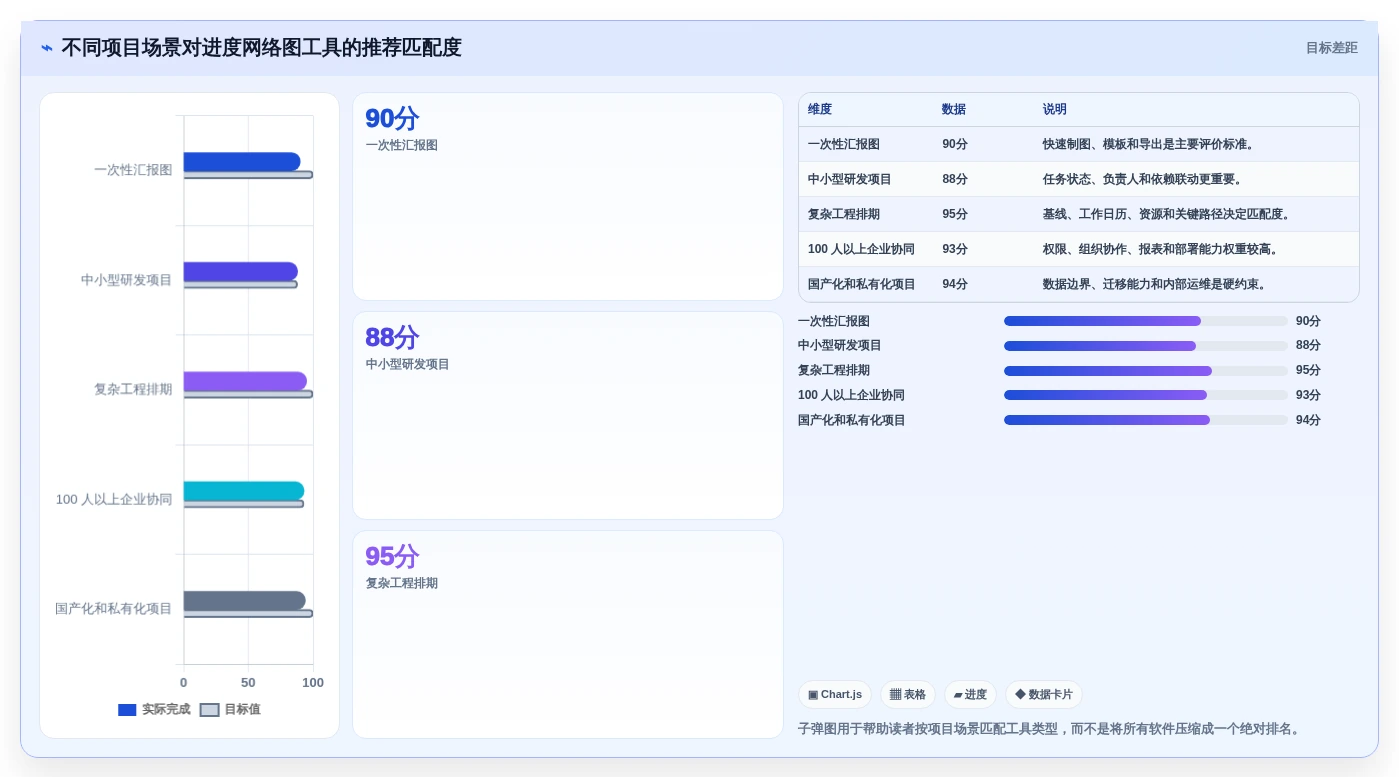Click the slate 国产化和私有化项目 chart bar
Screen dimensions: 1399x777
click(x=245, y=601)
